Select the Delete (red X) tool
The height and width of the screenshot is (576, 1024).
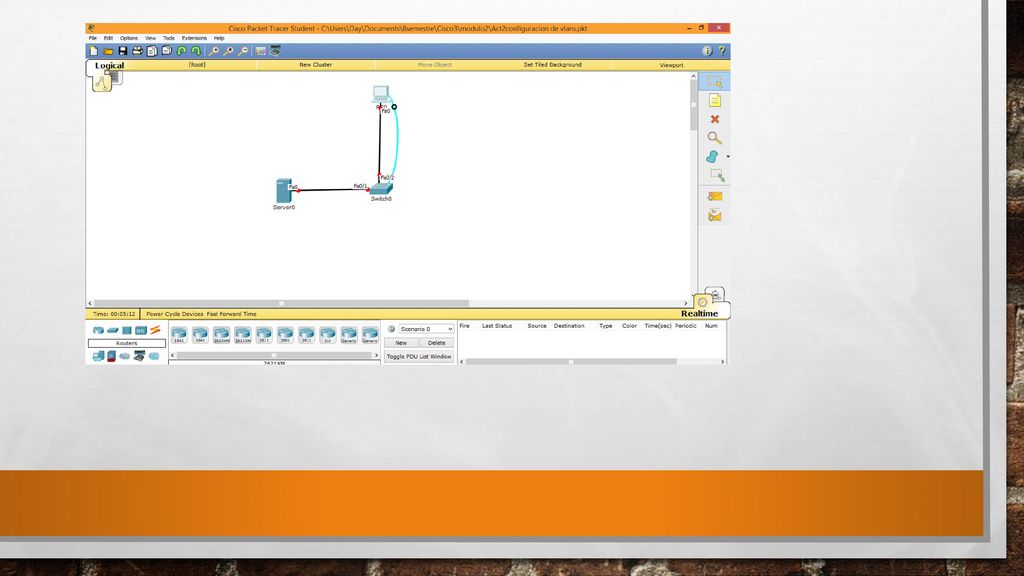tap(714, 120)
